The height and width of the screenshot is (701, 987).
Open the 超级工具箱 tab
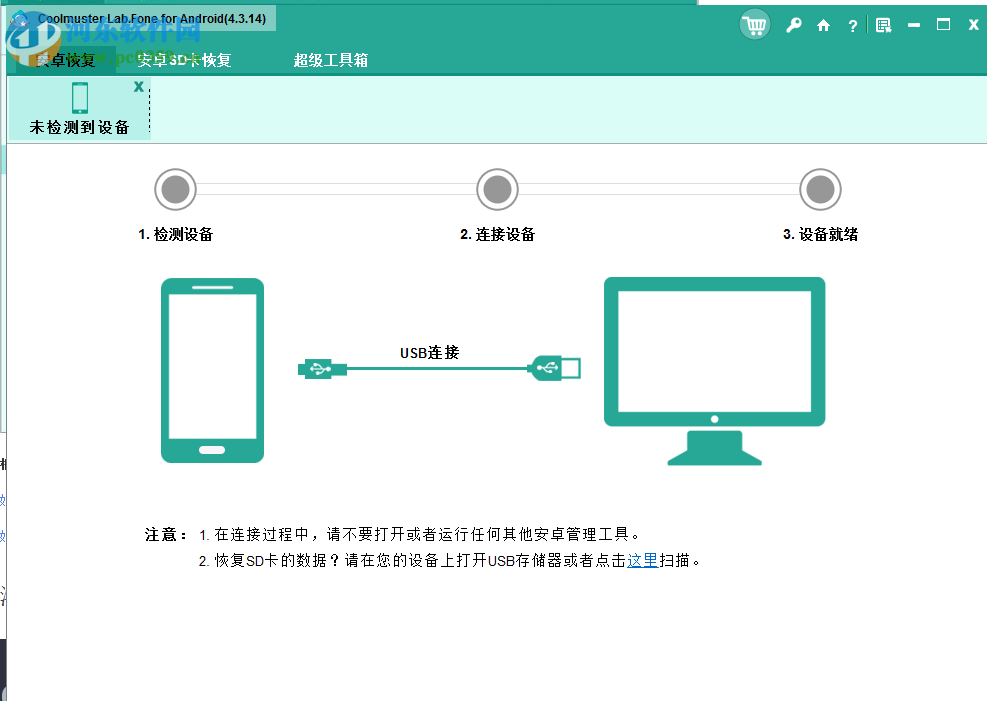[x=330, y=60]
